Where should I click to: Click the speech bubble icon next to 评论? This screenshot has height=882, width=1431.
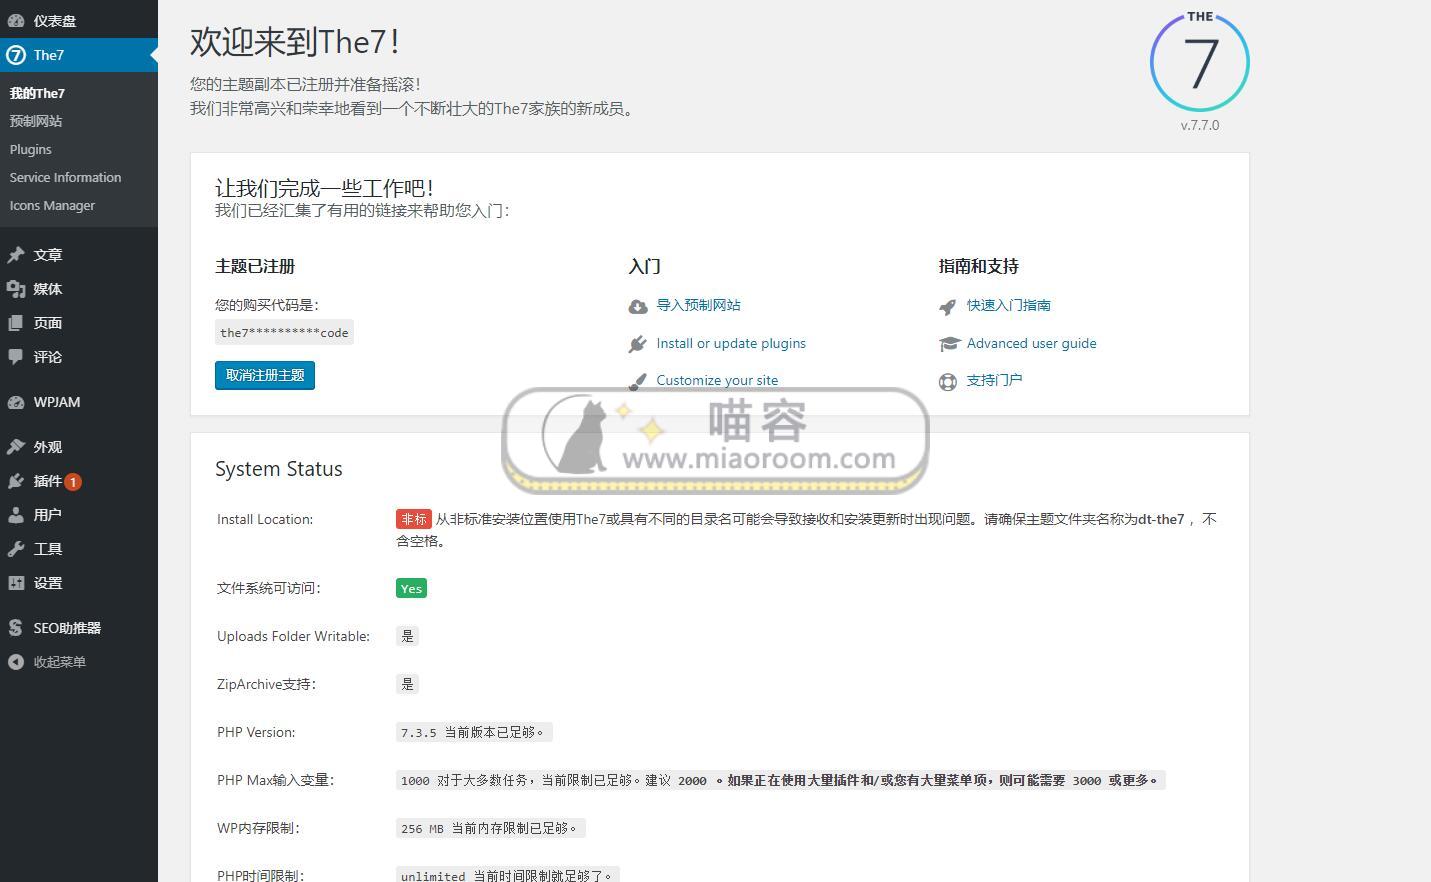pyautogui.click(x=16, y=357)
